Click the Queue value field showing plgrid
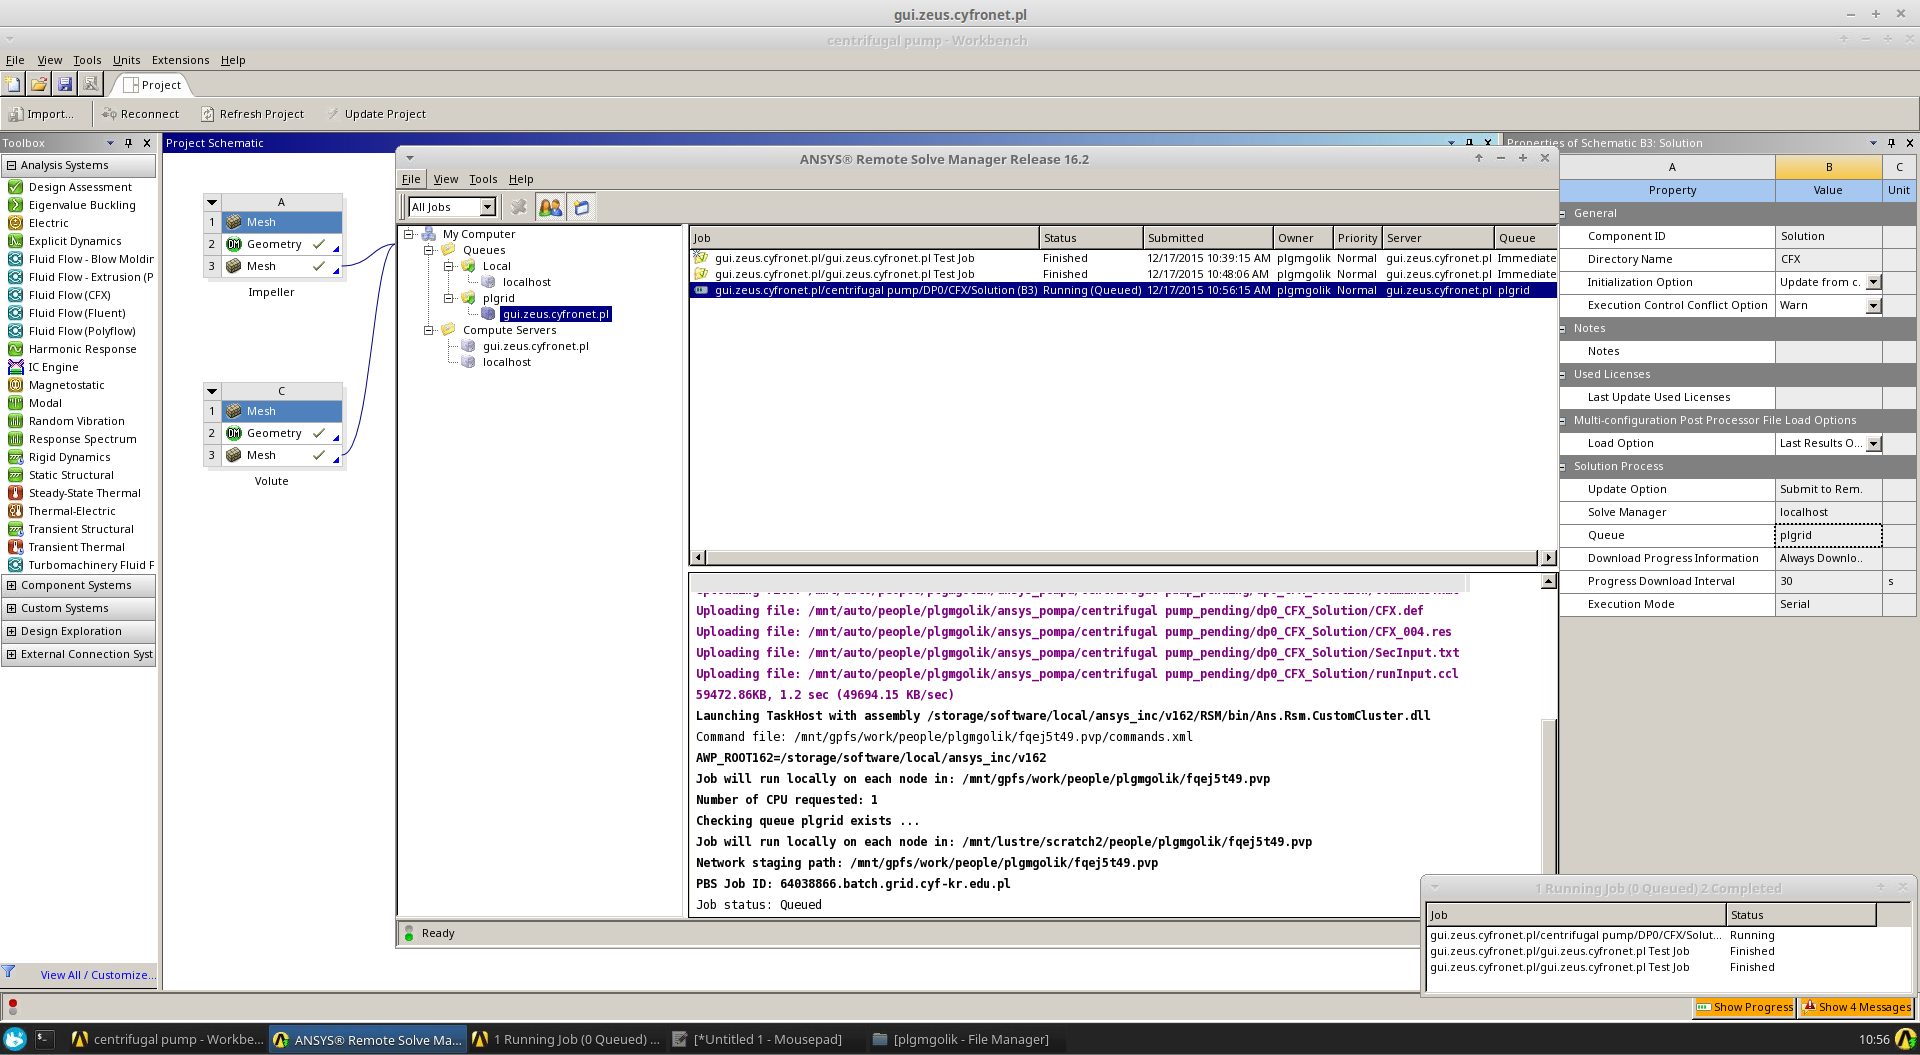 point(1828,535)
